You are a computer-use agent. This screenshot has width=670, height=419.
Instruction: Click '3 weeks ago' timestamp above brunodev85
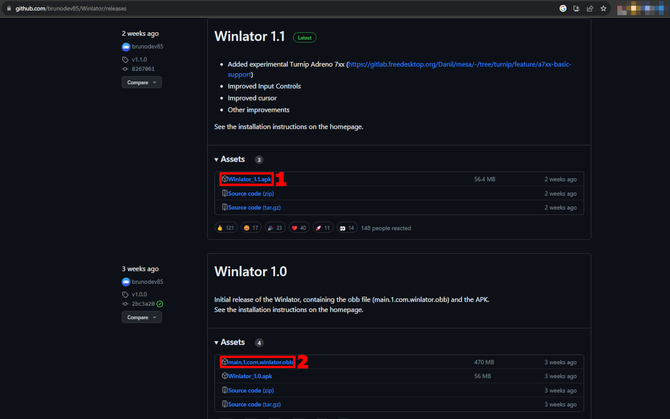[140, 269]
